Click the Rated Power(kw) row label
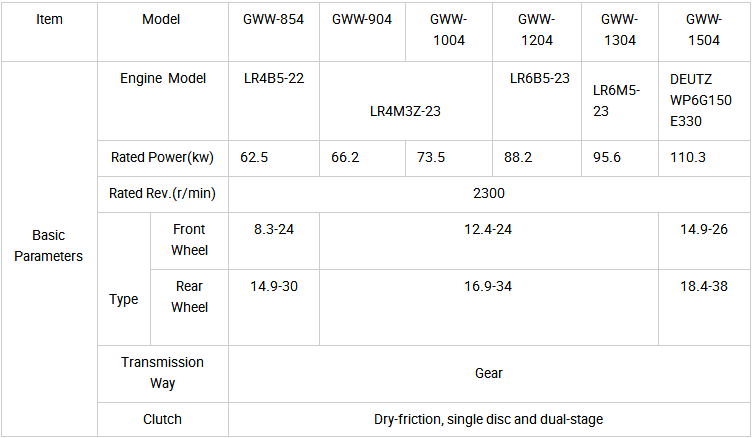 tap(163, 158)
